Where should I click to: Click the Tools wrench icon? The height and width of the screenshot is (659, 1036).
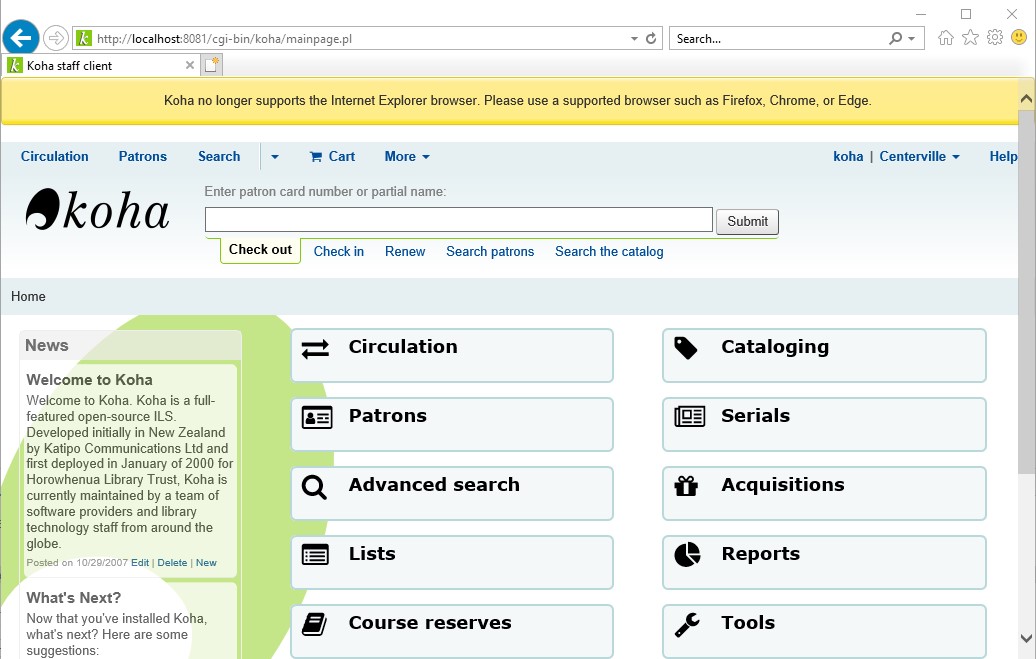click(x=687, y=625)
